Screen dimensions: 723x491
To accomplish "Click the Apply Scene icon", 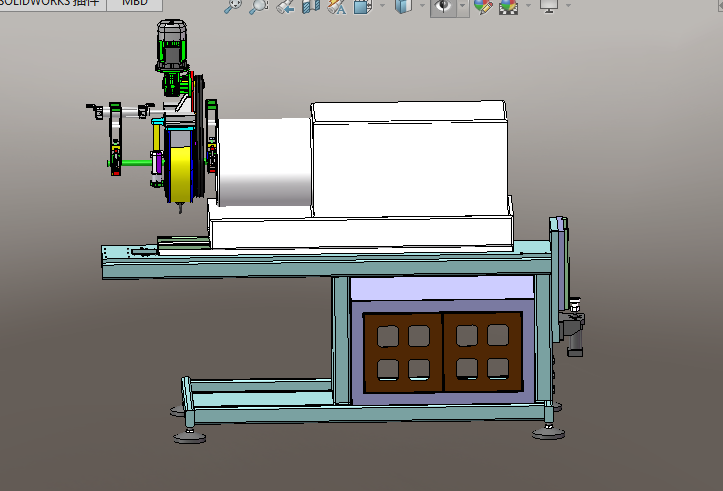I will pyautogui.click(x=508, y=6).
